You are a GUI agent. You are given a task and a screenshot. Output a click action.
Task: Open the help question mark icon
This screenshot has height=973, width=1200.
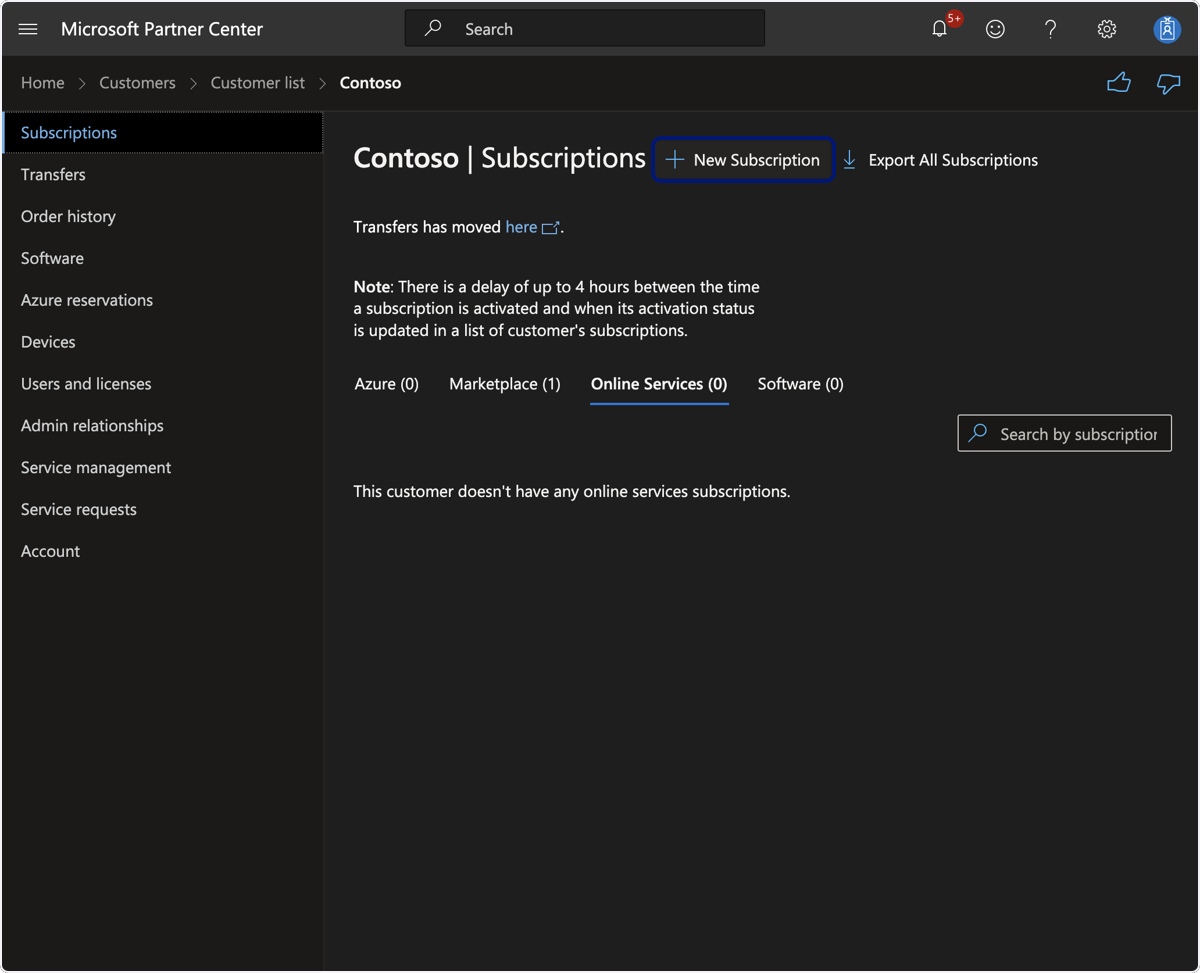(x=1050, y=29)
